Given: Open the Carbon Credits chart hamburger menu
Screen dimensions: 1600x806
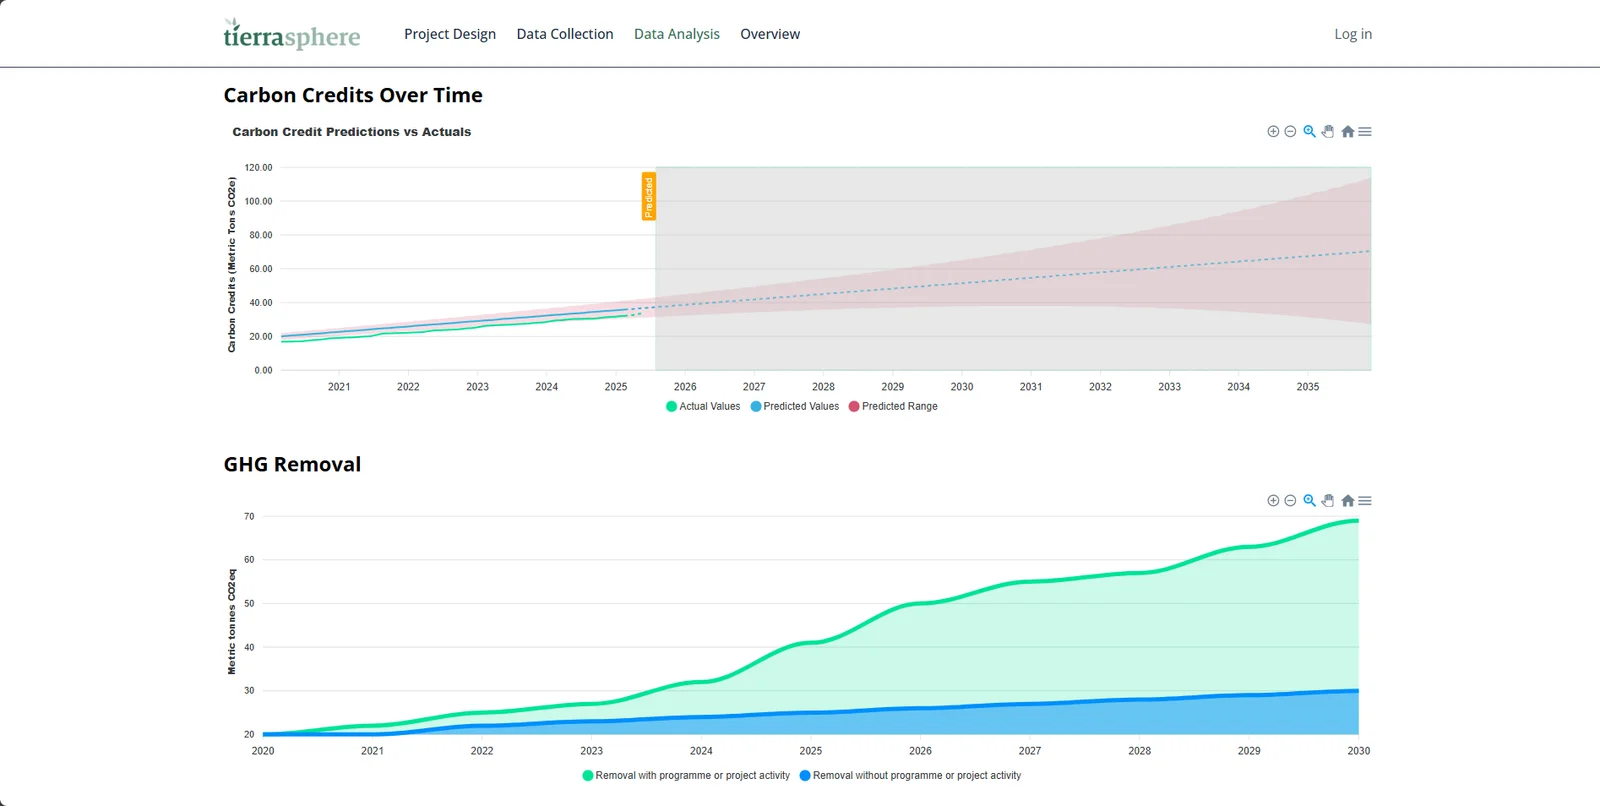Looking at the screenshot, I should coord(1365,132).
